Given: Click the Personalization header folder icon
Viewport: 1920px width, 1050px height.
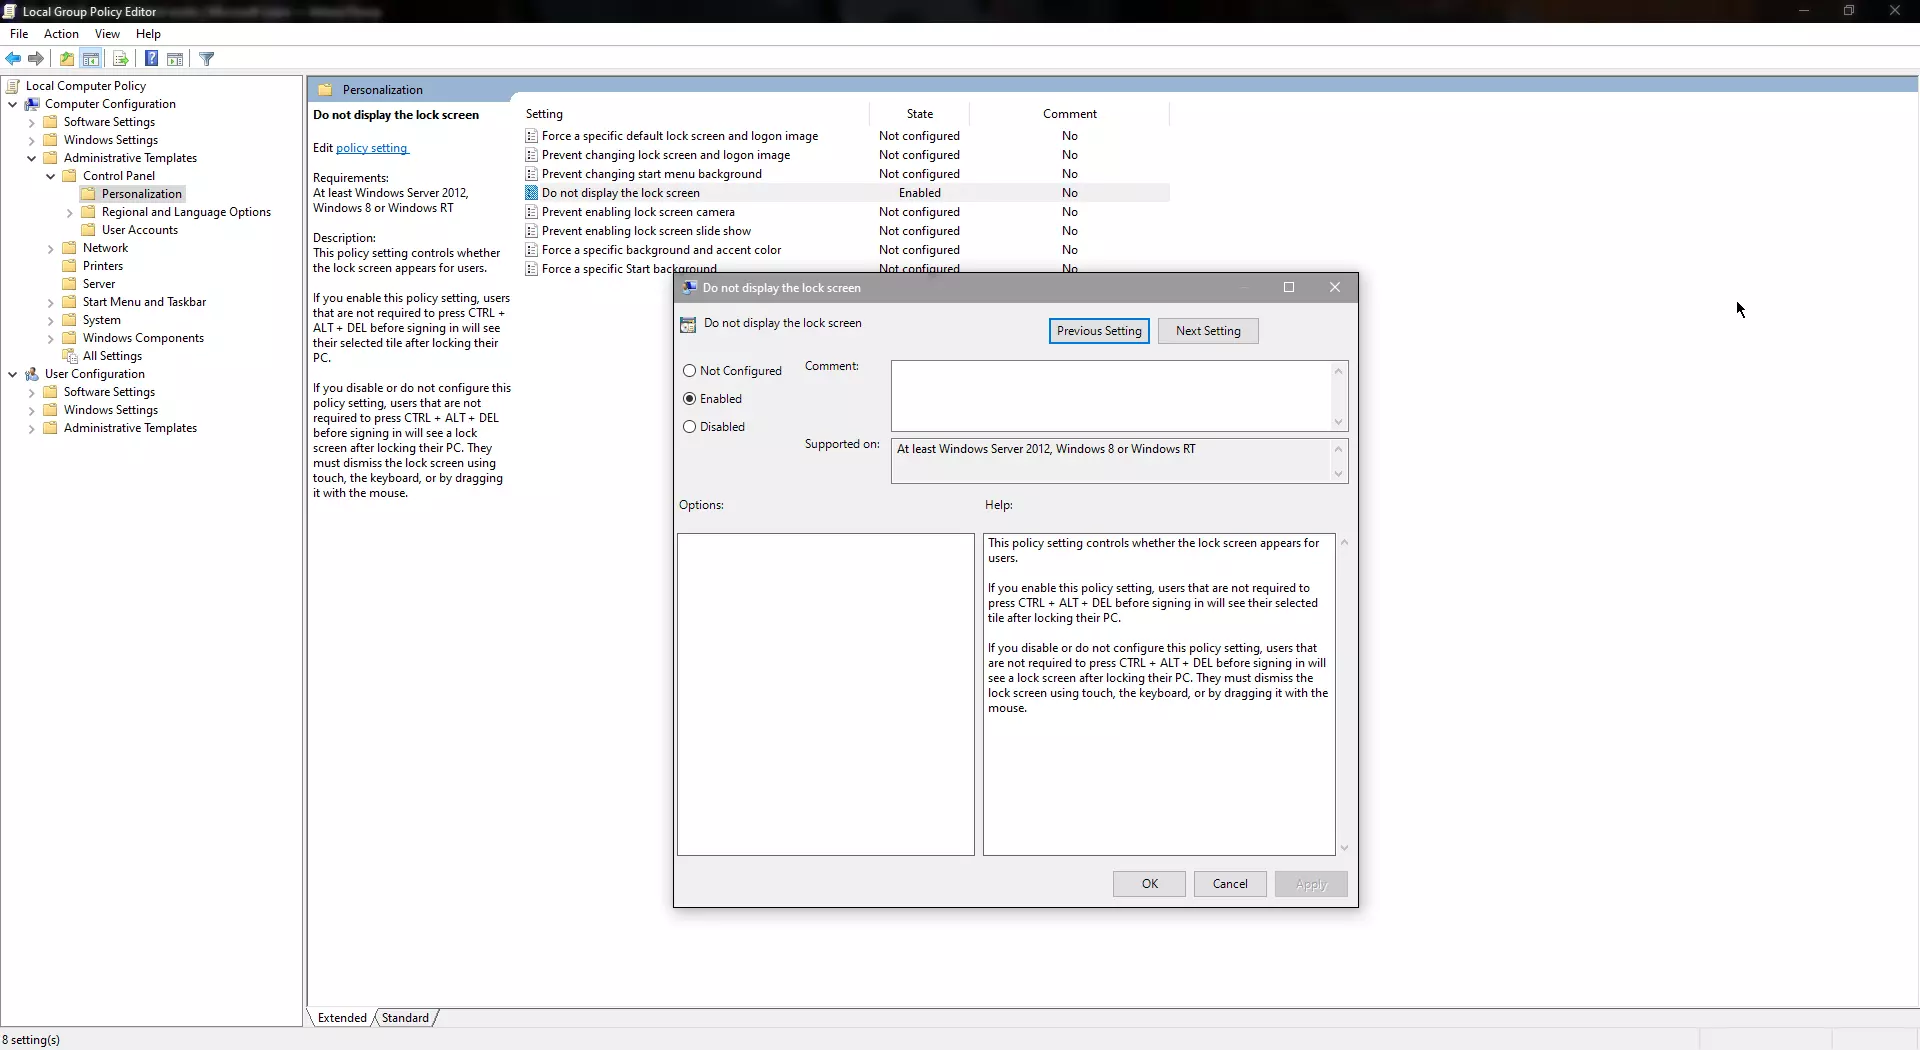Looking at the screenshot, I should tap(326, 90).
